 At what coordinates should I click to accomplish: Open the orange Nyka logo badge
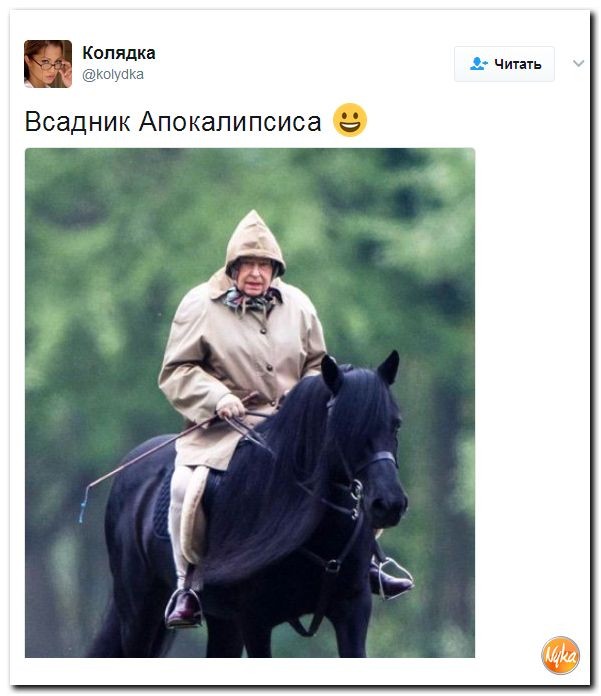tap(561, 656)
